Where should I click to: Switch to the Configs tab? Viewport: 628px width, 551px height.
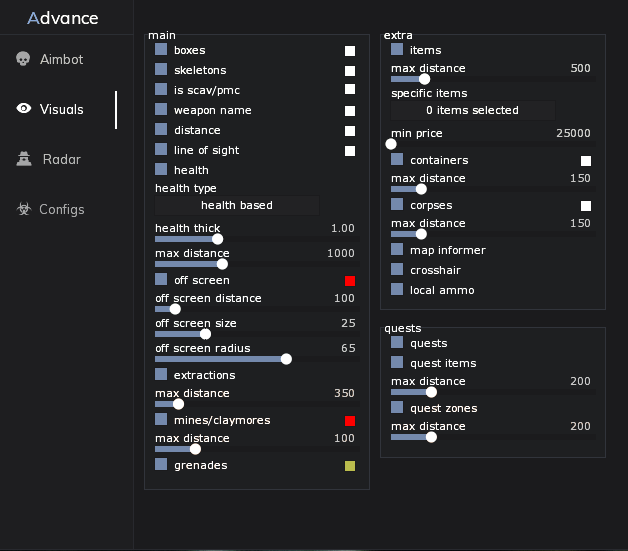pyautogui.click(x=61, y=209)
